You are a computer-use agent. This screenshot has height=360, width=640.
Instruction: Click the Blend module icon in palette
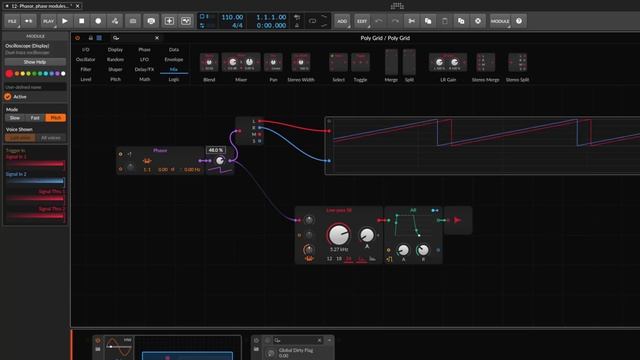209,62
